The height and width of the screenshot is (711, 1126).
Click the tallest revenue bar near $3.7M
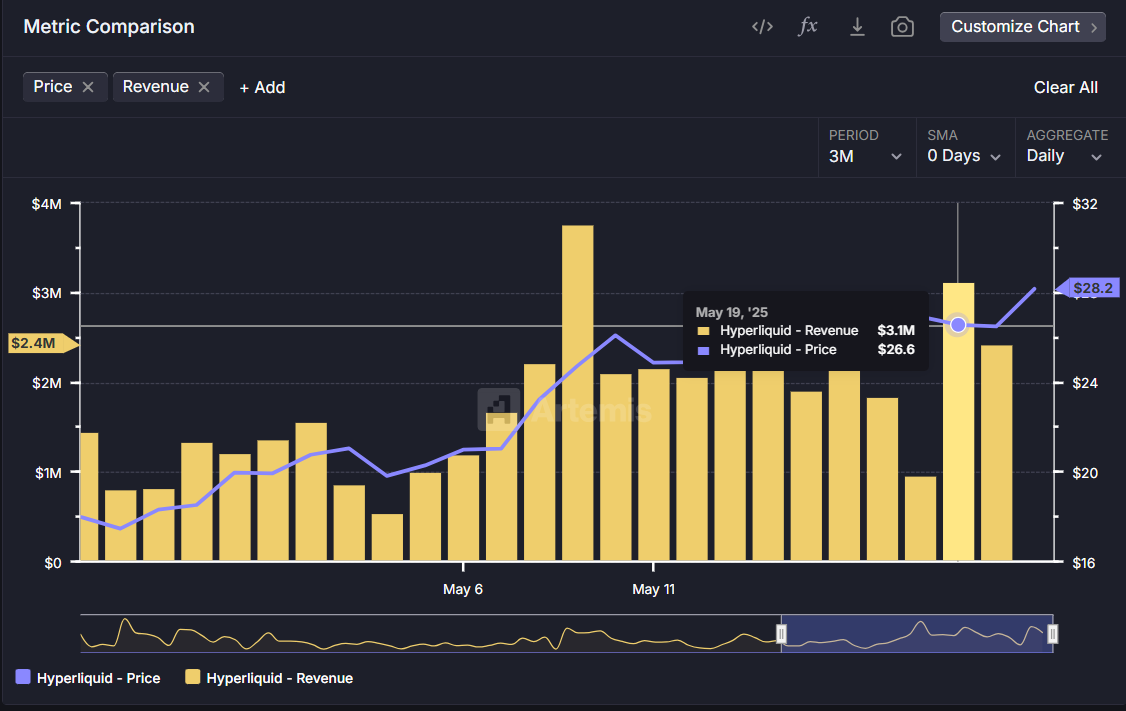point(577,393)
